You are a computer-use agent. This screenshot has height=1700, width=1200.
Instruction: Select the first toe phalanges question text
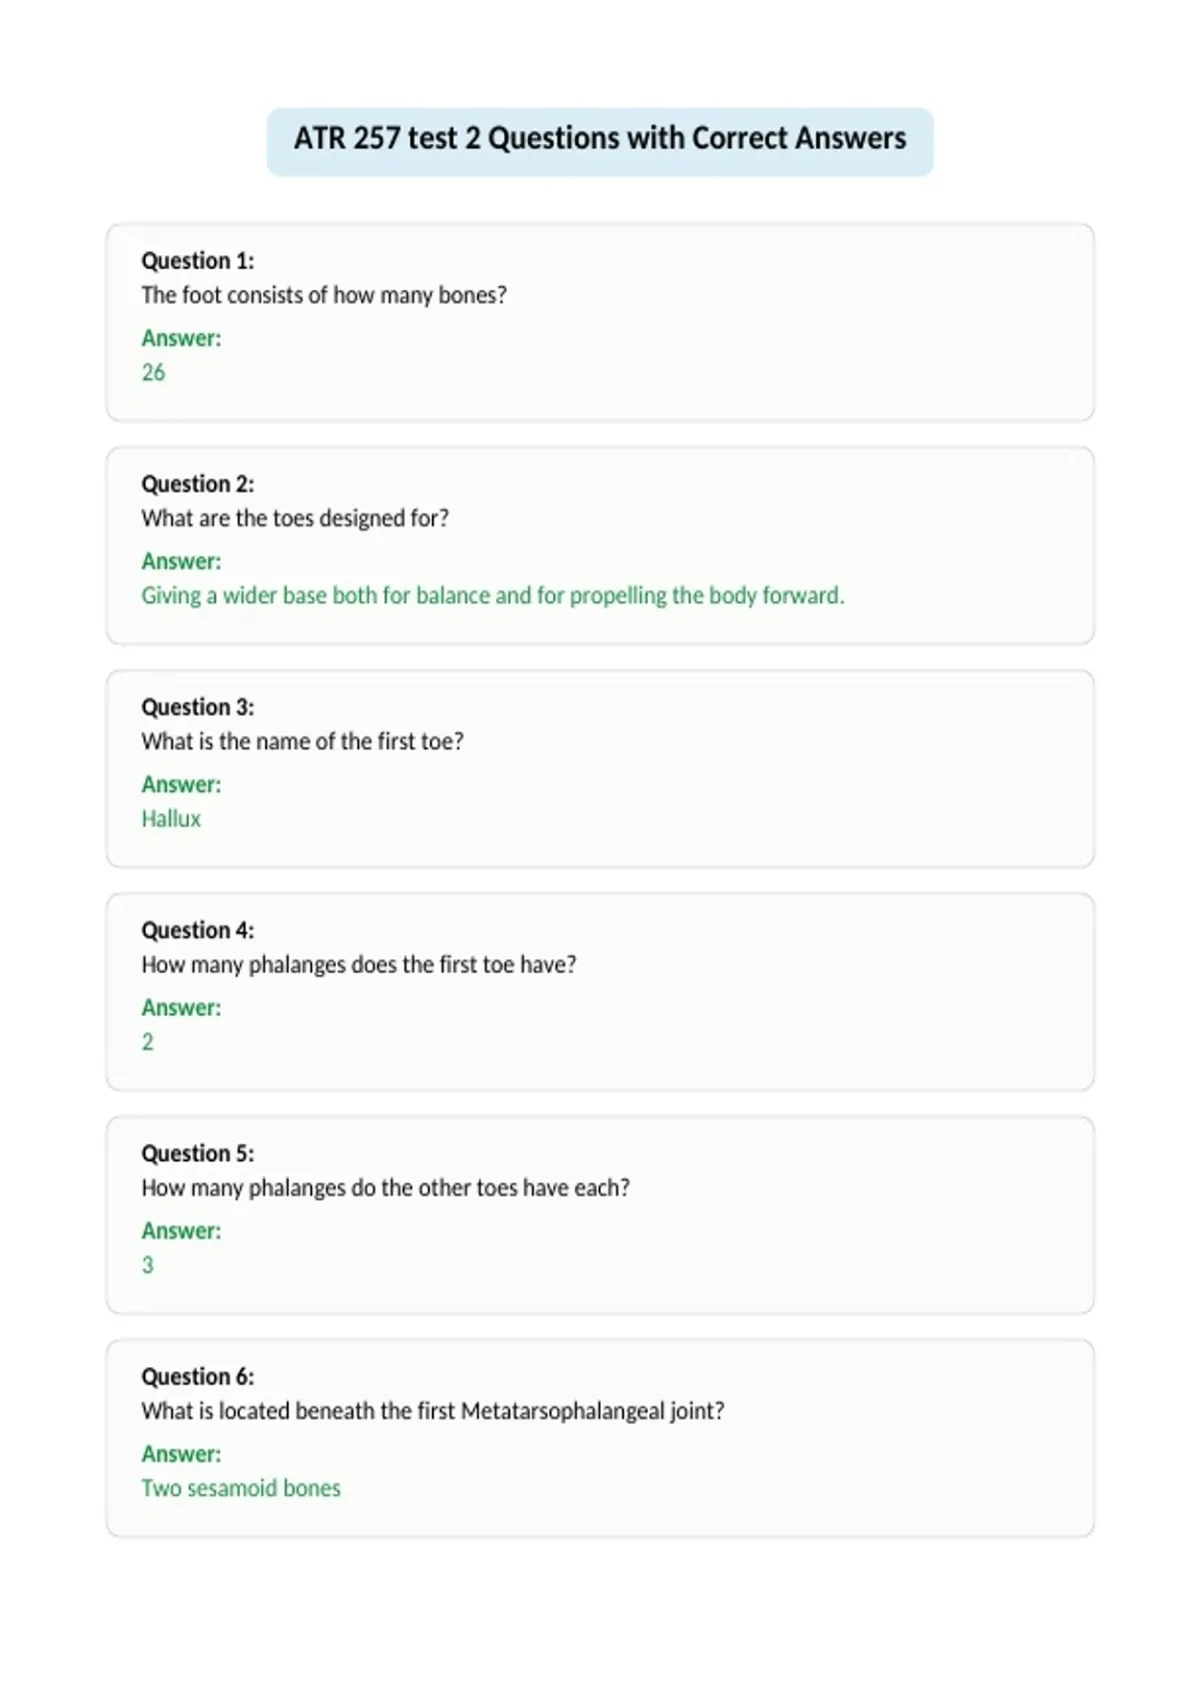click(x=359, y=965)
